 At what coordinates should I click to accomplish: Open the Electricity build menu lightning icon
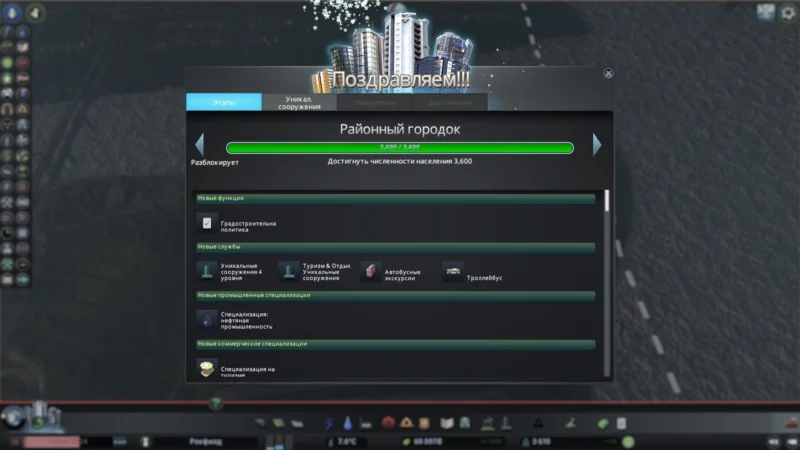pyautogui.click(x=330, y=423)
